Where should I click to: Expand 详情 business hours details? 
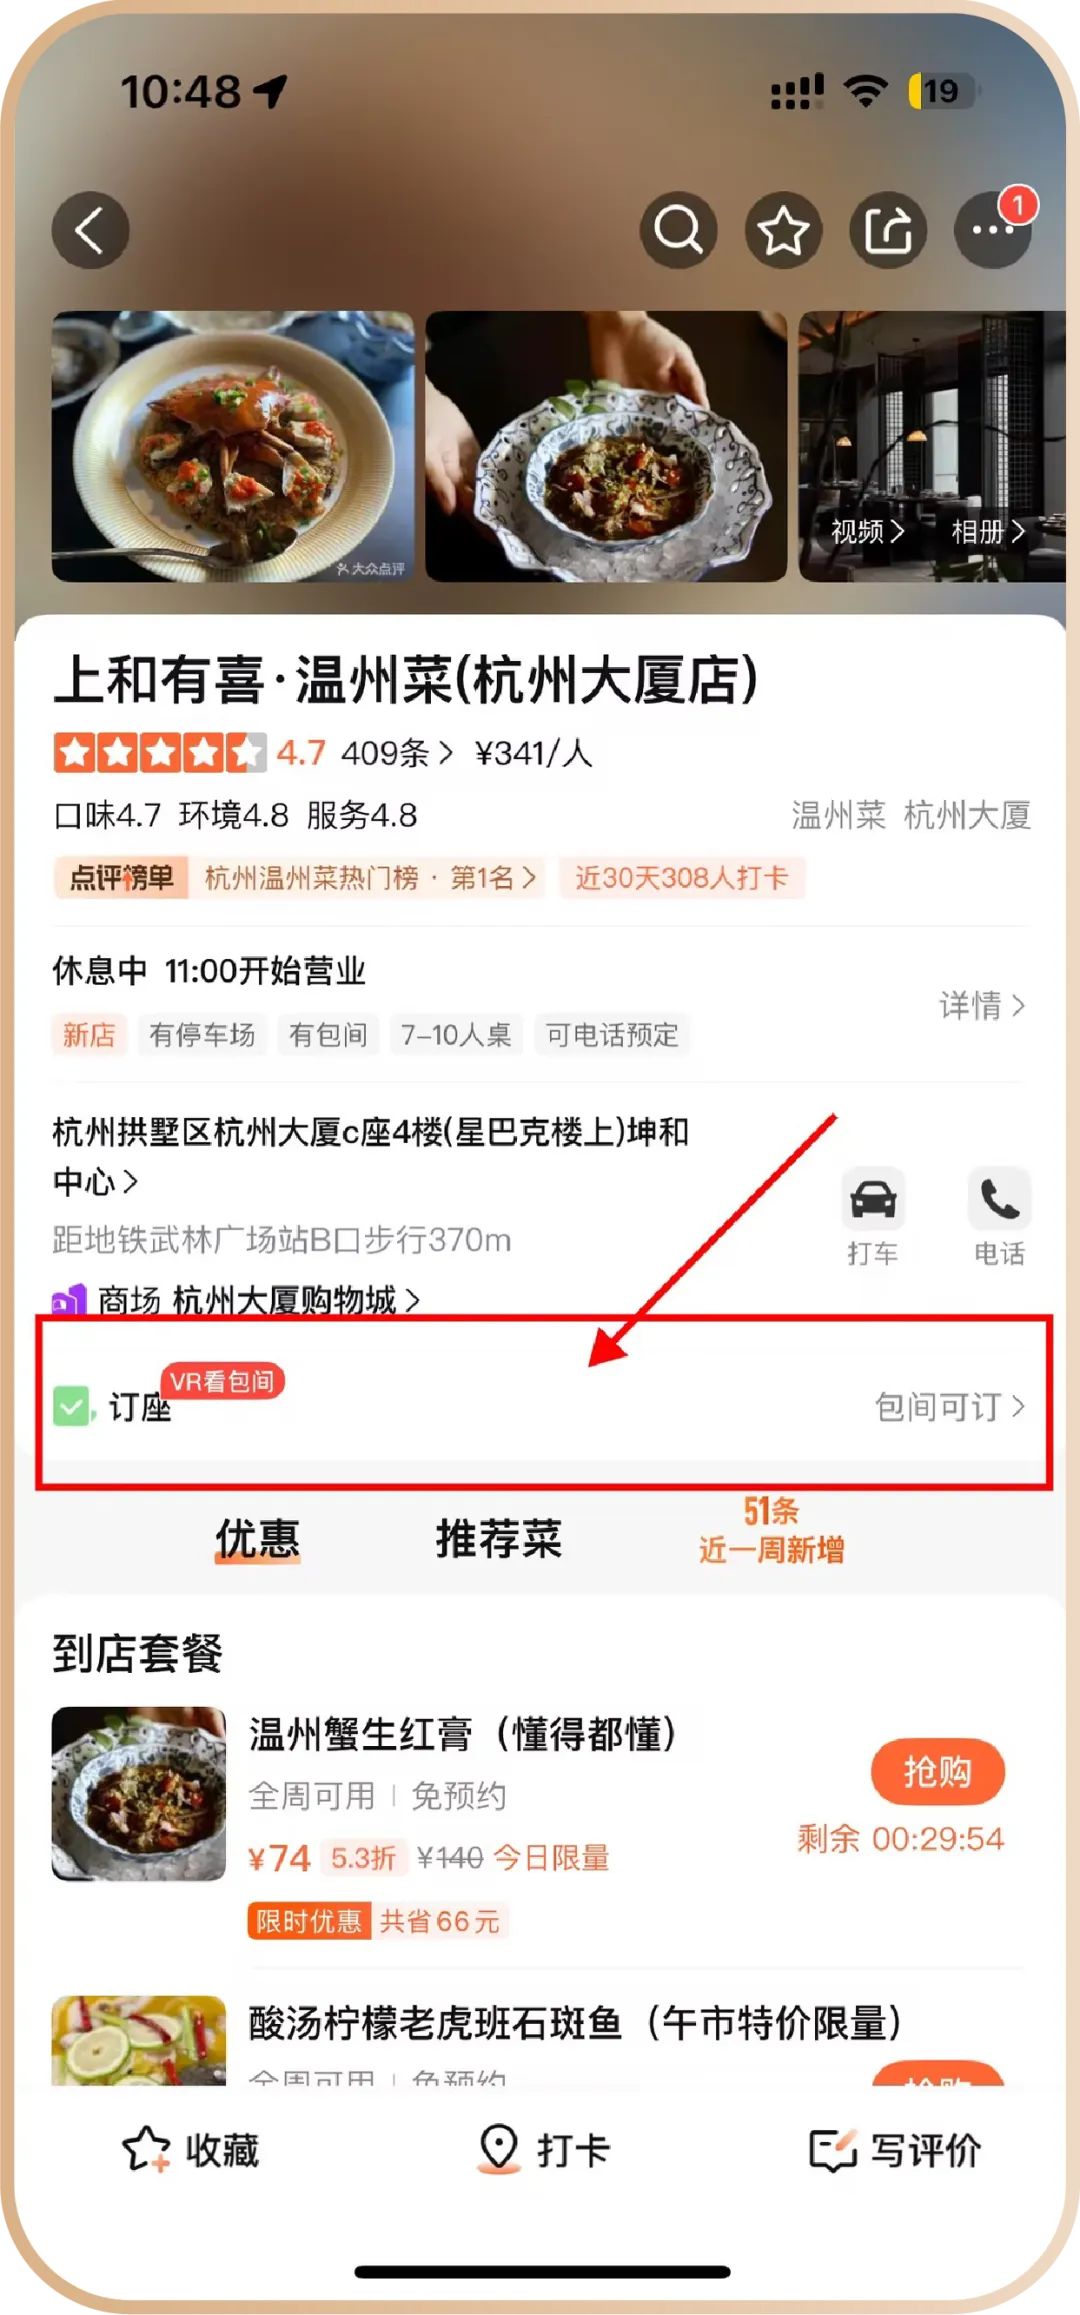[982, 1005]
